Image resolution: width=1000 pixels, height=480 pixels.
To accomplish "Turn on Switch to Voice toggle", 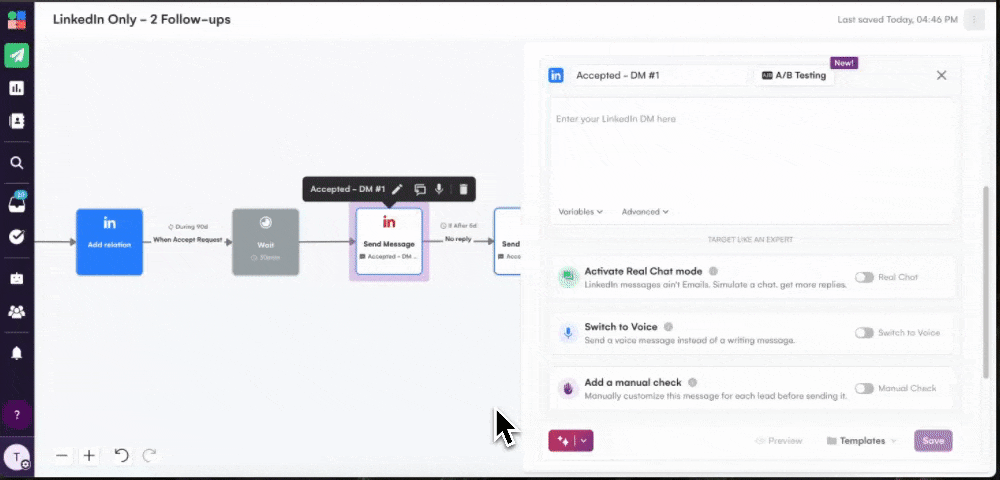I will [864, 333].
